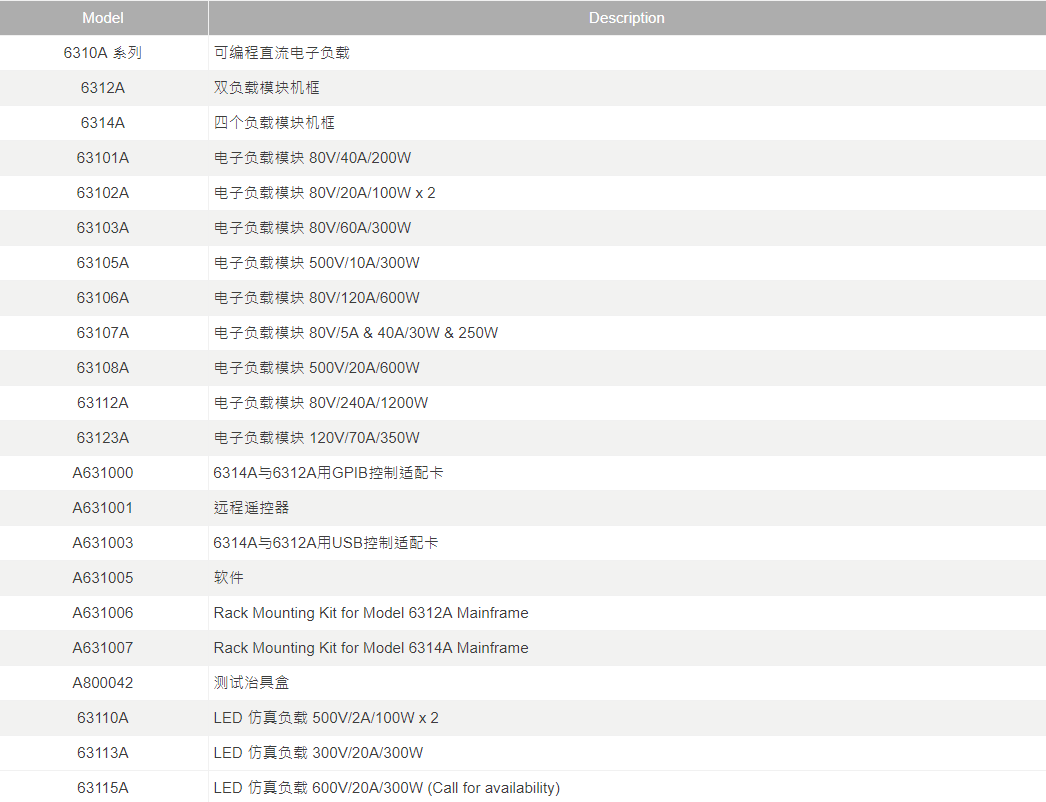
Task: Click Rack Mounting Kit for 6314A Mainframe
Action: [371, 649]
